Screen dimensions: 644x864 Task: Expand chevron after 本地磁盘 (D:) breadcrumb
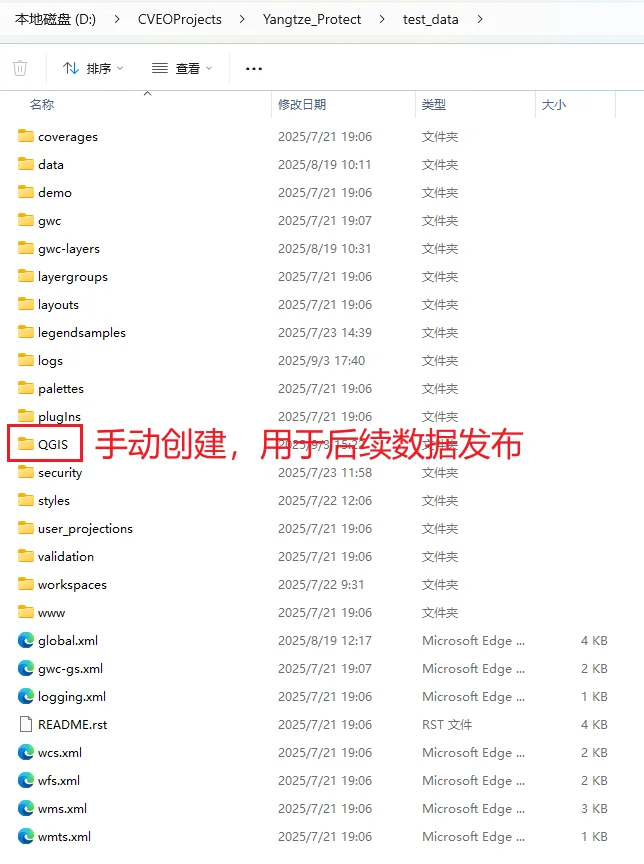(x=117, y=19)
